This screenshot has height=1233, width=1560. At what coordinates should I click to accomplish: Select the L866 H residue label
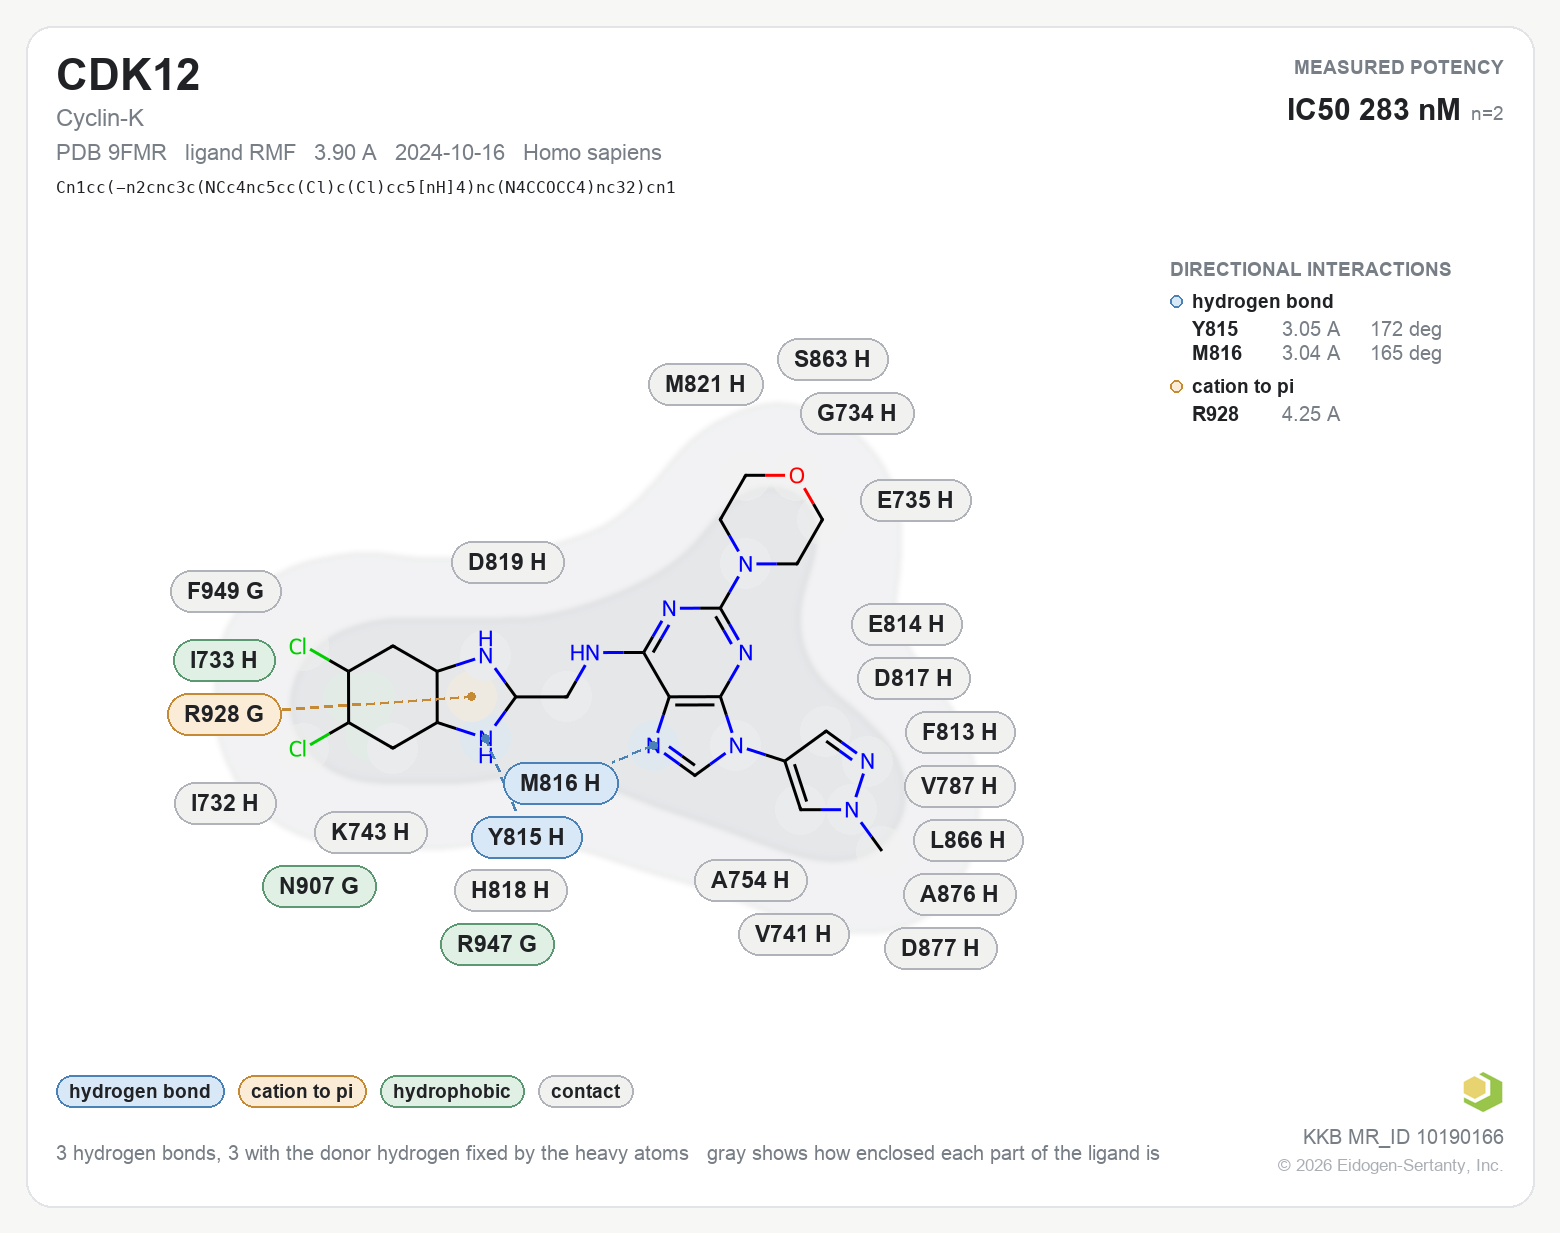coord(968,840)
